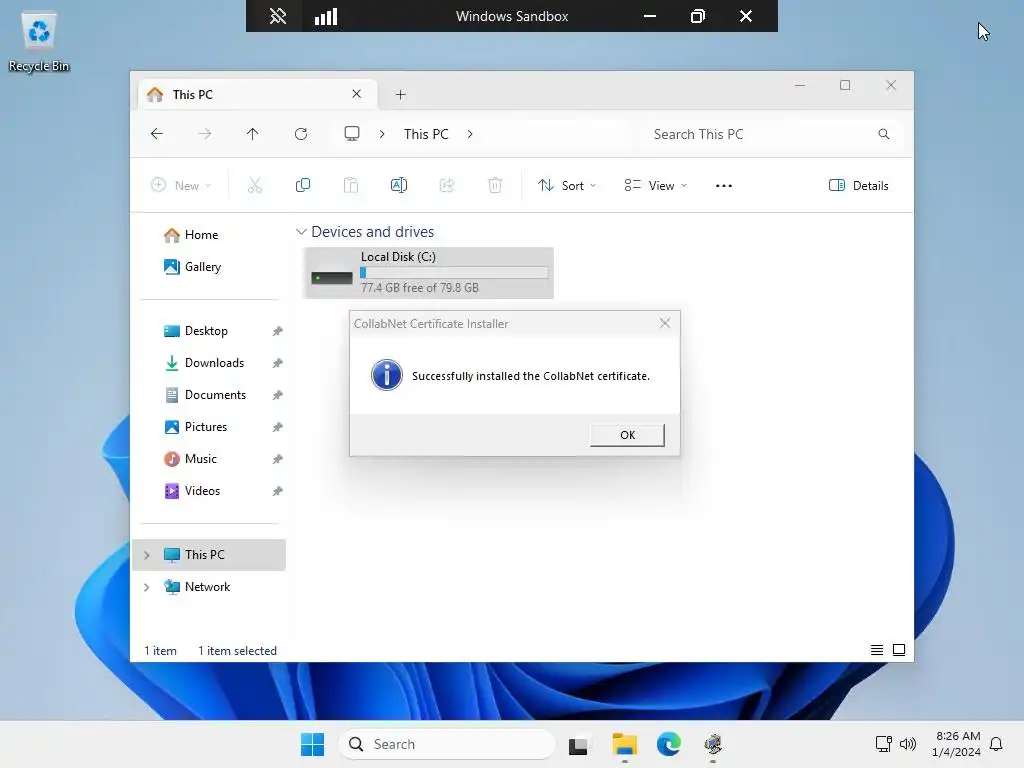Collapse the Devices and drives group
The width and height of the screenshot is (1024, 768).
coord(301,232)
